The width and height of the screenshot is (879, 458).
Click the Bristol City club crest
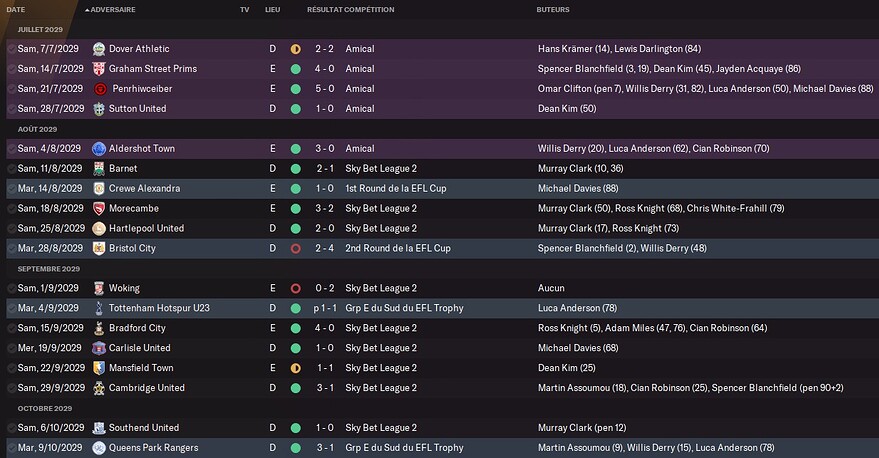point(99,248)
